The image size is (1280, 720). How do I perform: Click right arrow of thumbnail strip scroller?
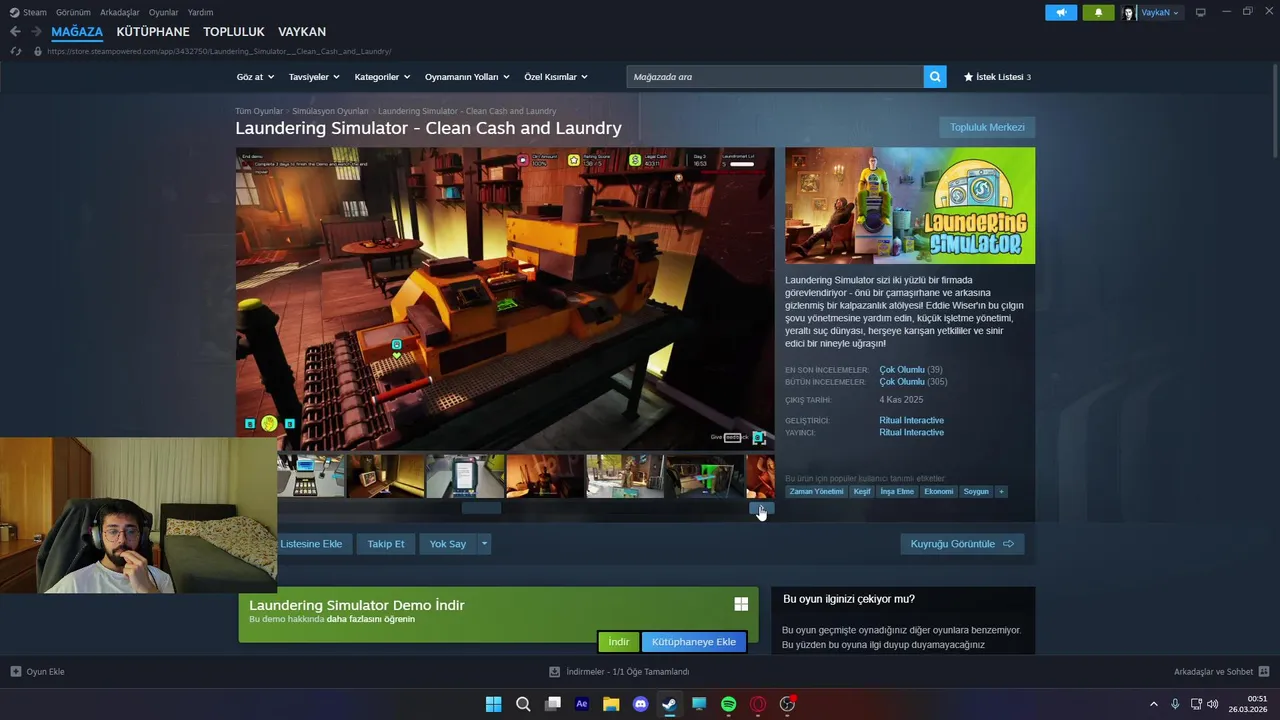click(x=762, y=508)
